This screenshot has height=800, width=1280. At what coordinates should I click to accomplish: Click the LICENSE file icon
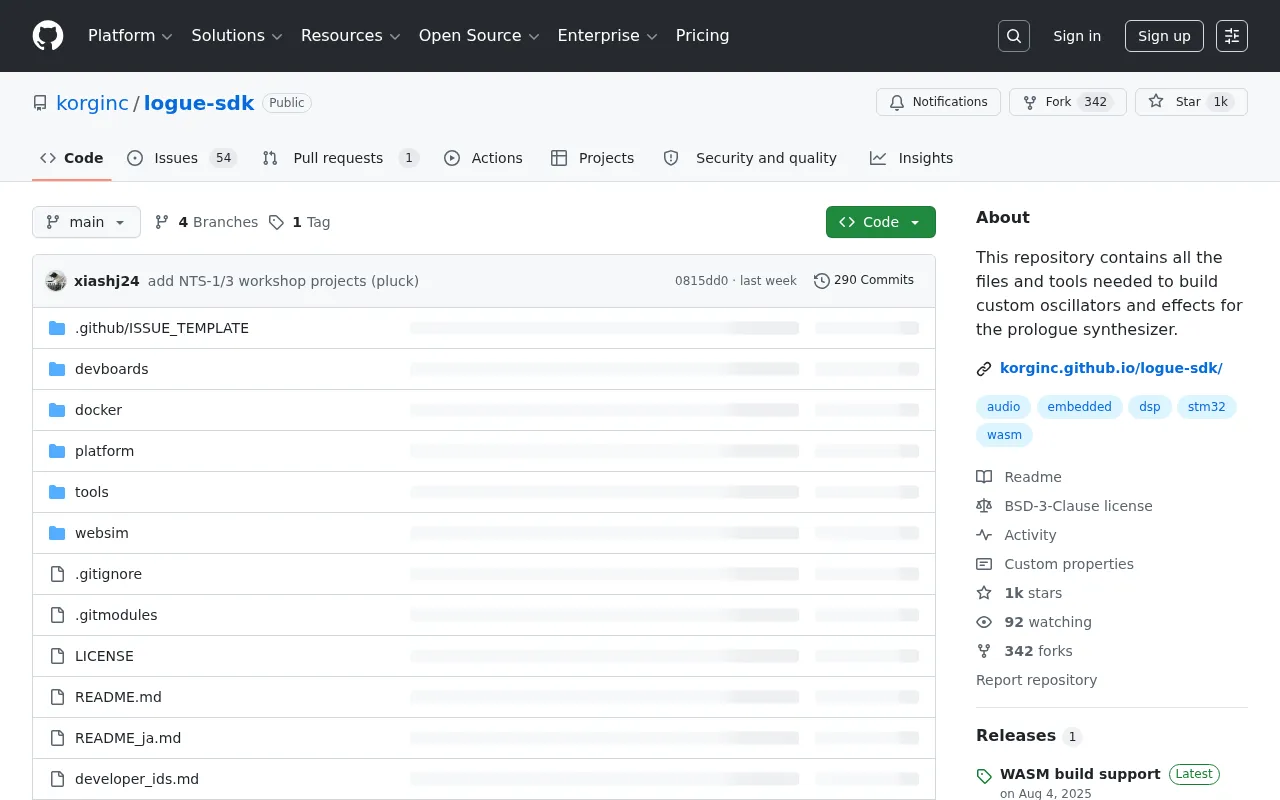click(x=57, y=656)
